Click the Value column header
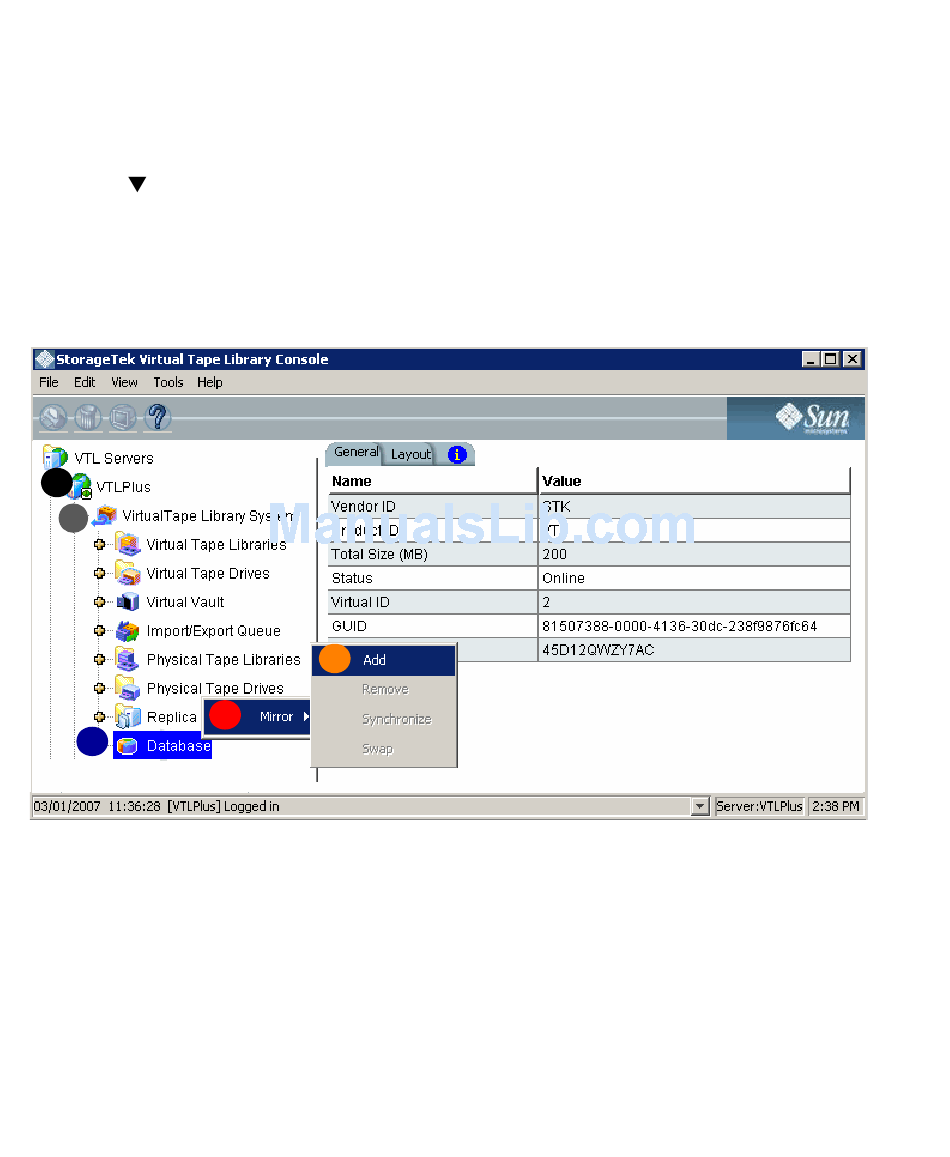Image resolution: width=950 pixels, height=1157 pixels. tap(694, 481)
